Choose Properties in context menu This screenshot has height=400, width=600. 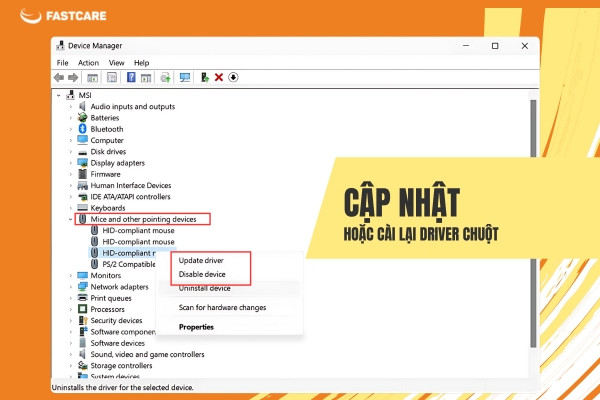(196, 327)
